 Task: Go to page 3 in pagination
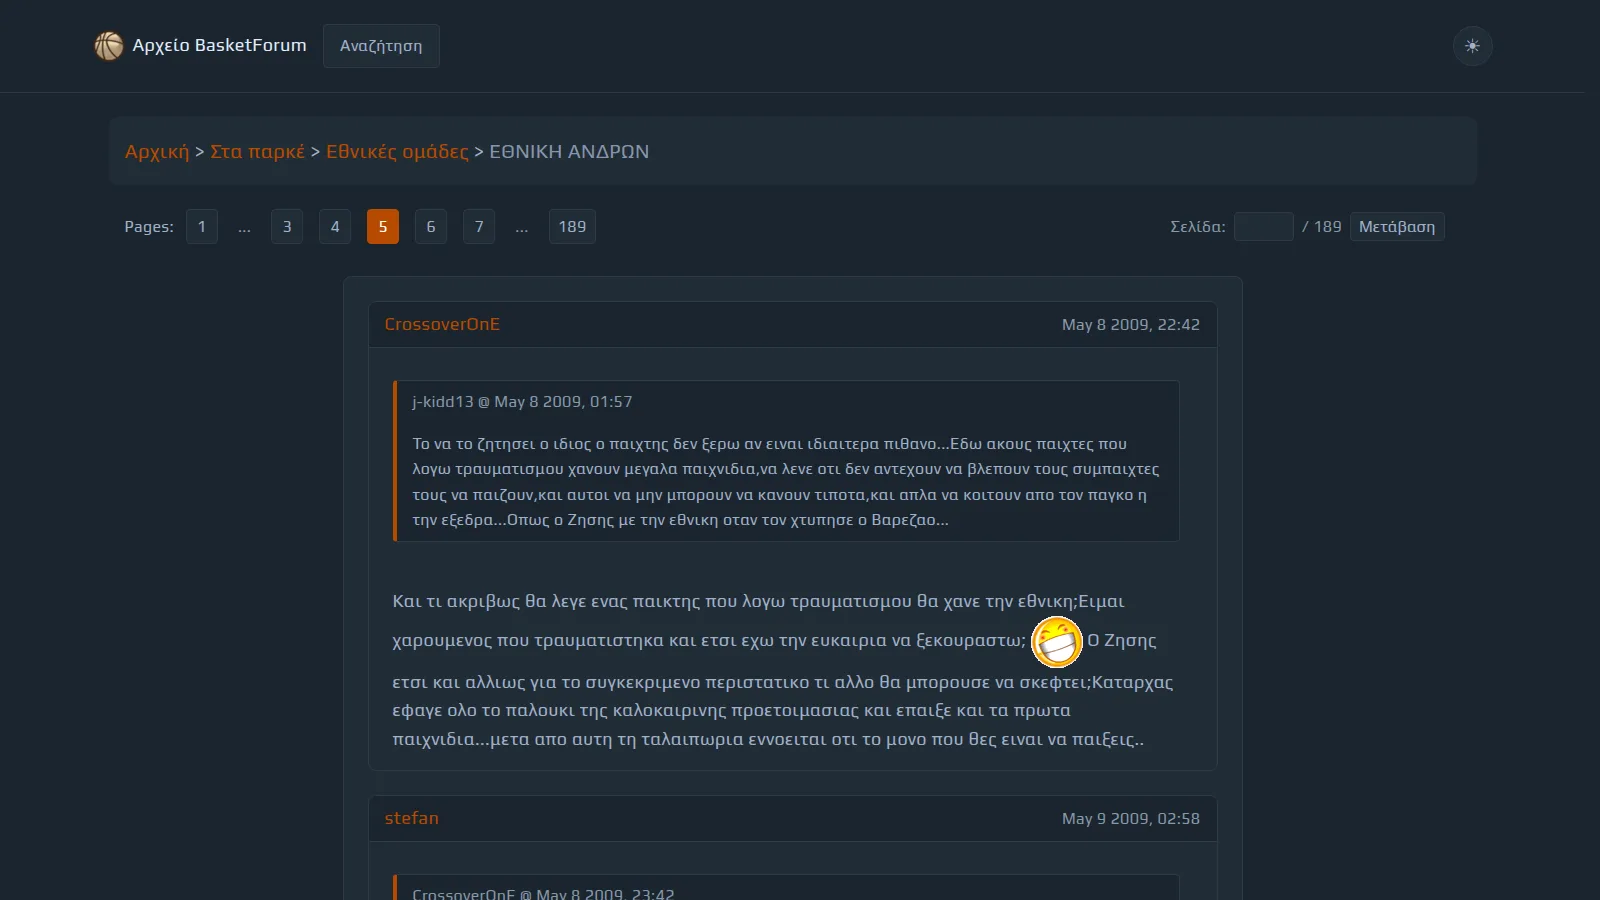287,226
